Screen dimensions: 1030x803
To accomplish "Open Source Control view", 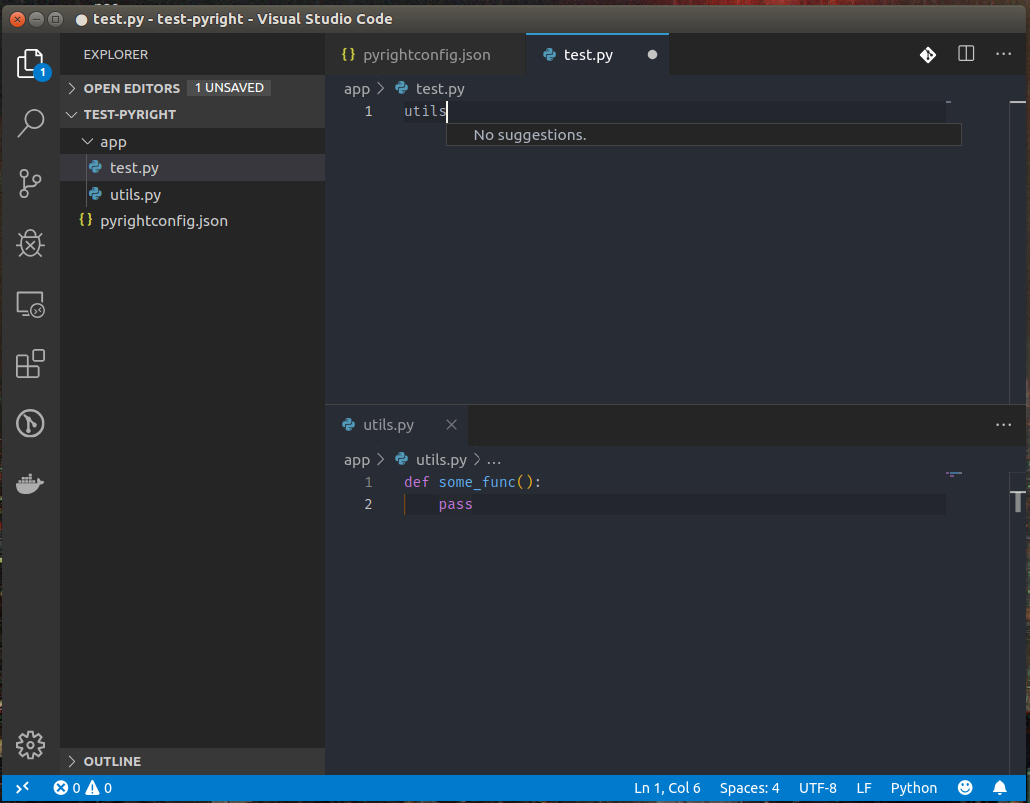I will [x=30, y=184].
